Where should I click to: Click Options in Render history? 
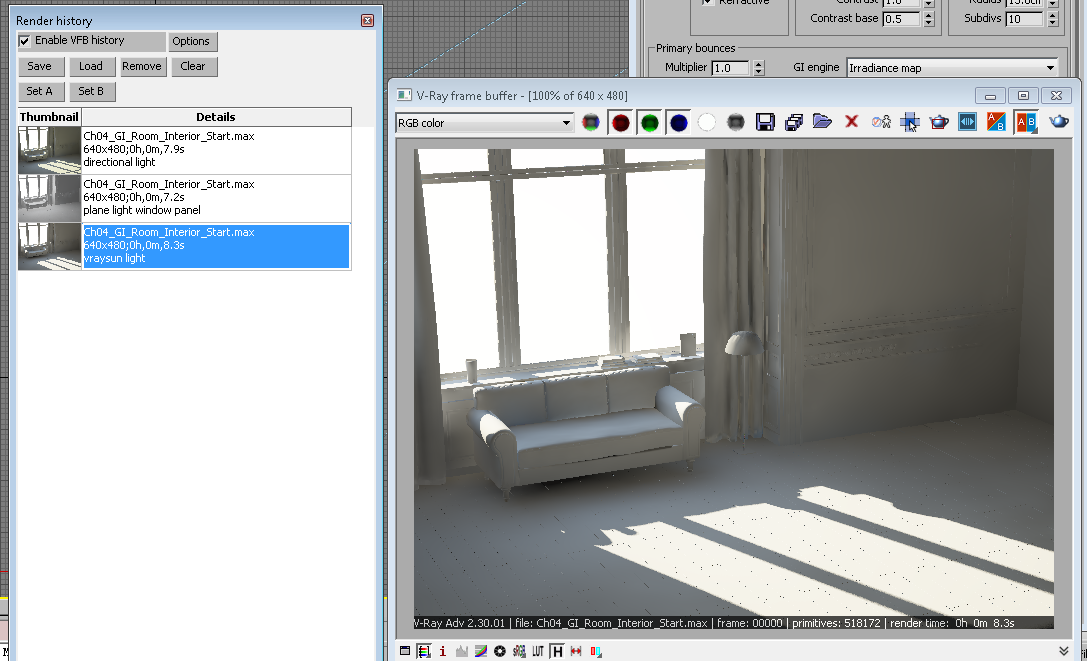pos(191,41)
